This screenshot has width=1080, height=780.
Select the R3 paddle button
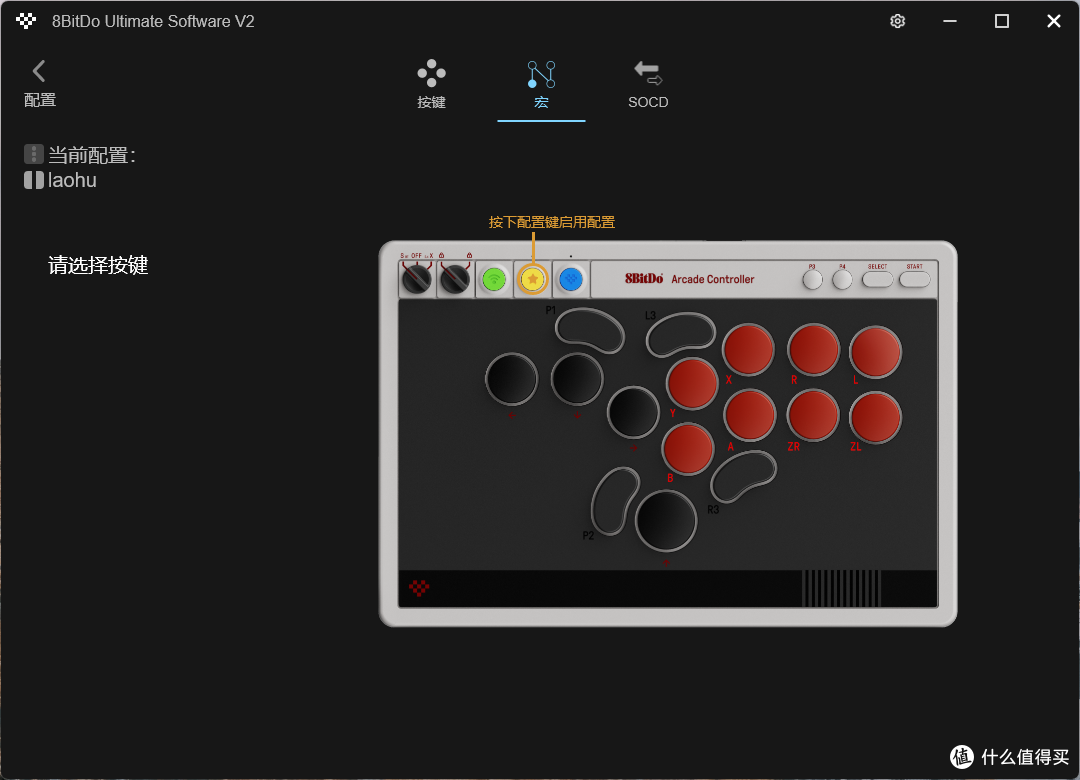click(x=743, y=476)
